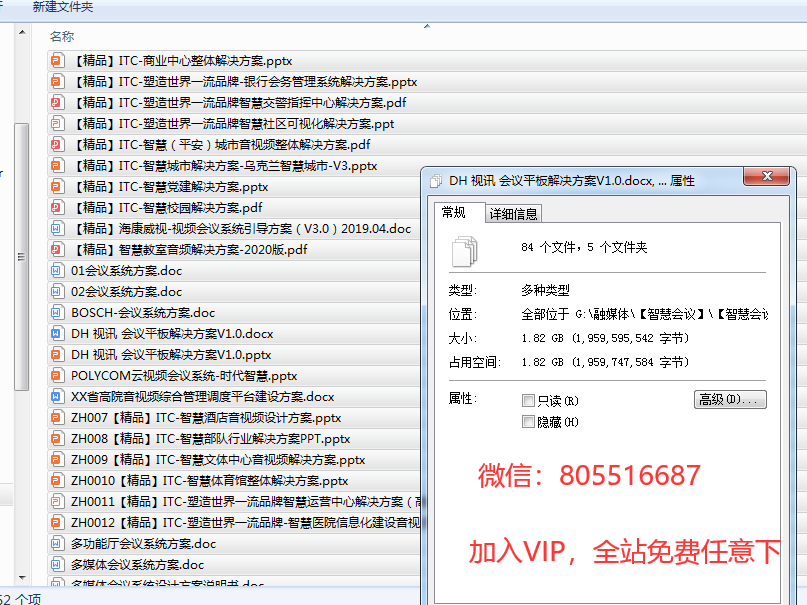
Task: Close the 属性 properties dialog
Action: [x=766, y=176]
